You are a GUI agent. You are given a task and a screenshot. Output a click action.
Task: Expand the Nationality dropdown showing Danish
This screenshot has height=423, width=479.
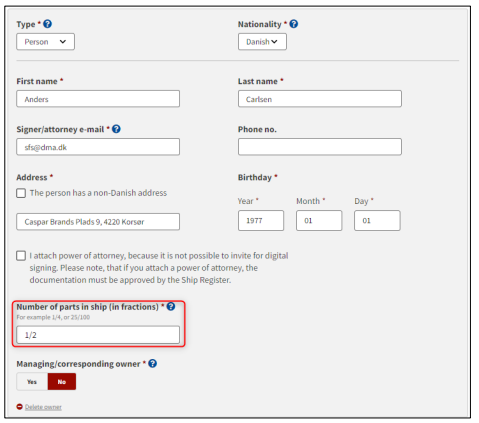point(262,42)
